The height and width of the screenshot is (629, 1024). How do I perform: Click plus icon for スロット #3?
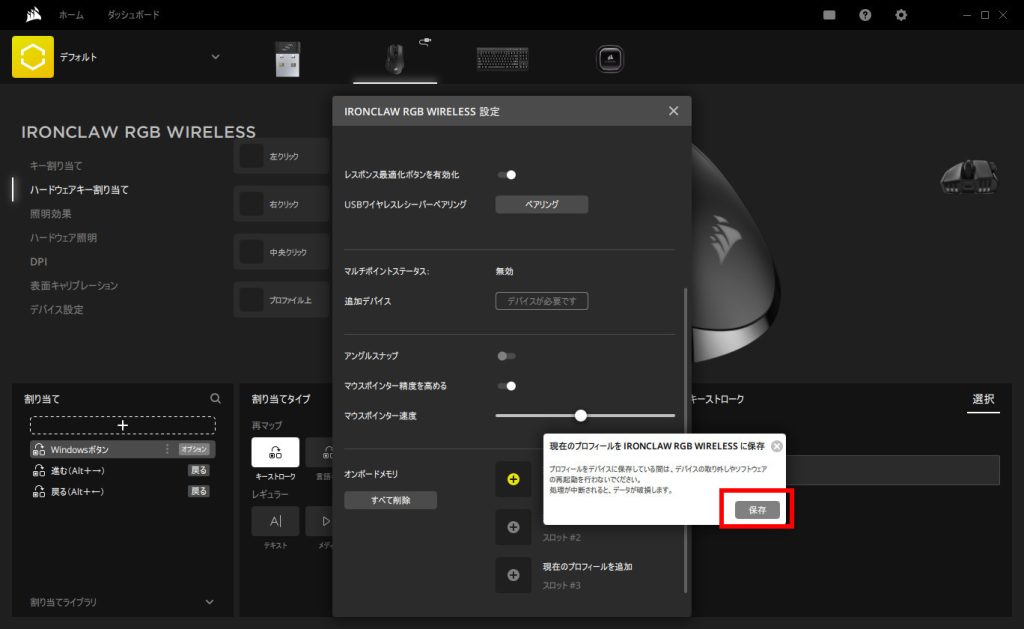513,575
